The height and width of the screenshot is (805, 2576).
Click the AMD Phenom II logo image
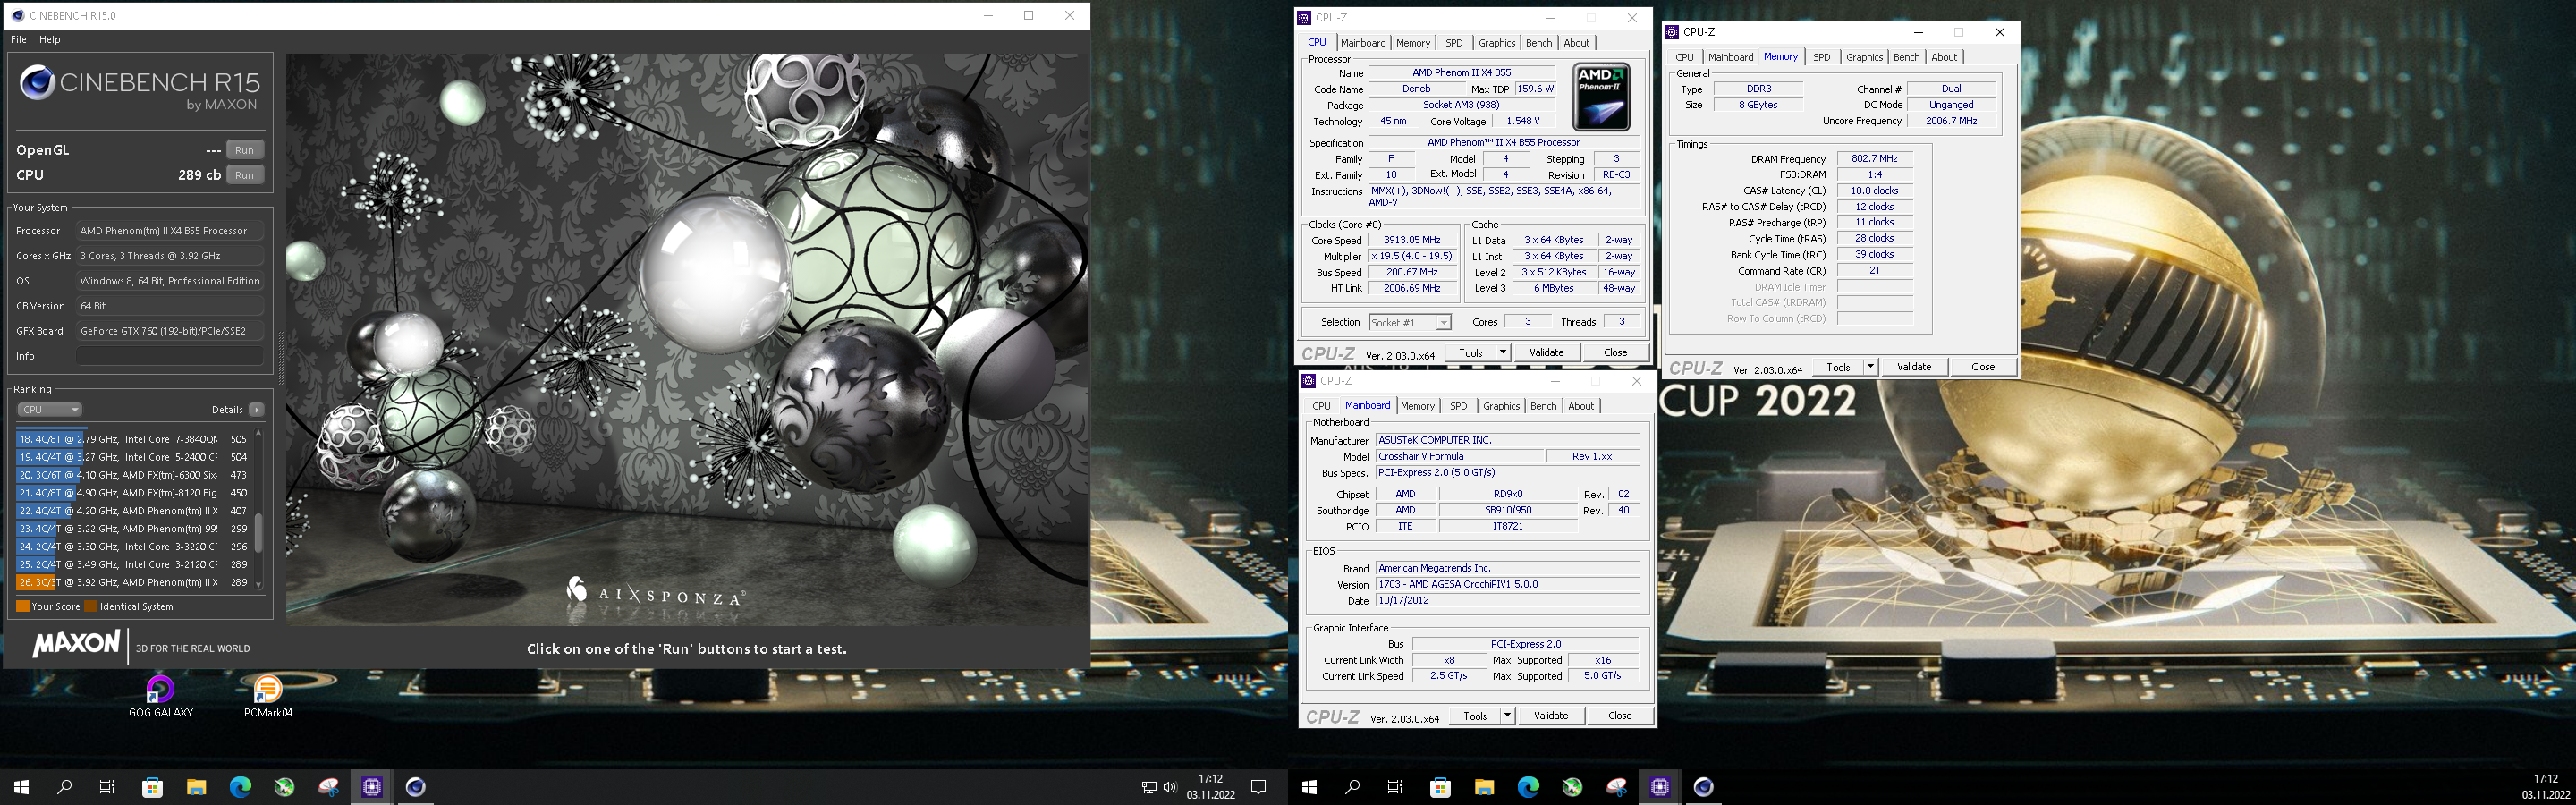[x=1601, y=97]
